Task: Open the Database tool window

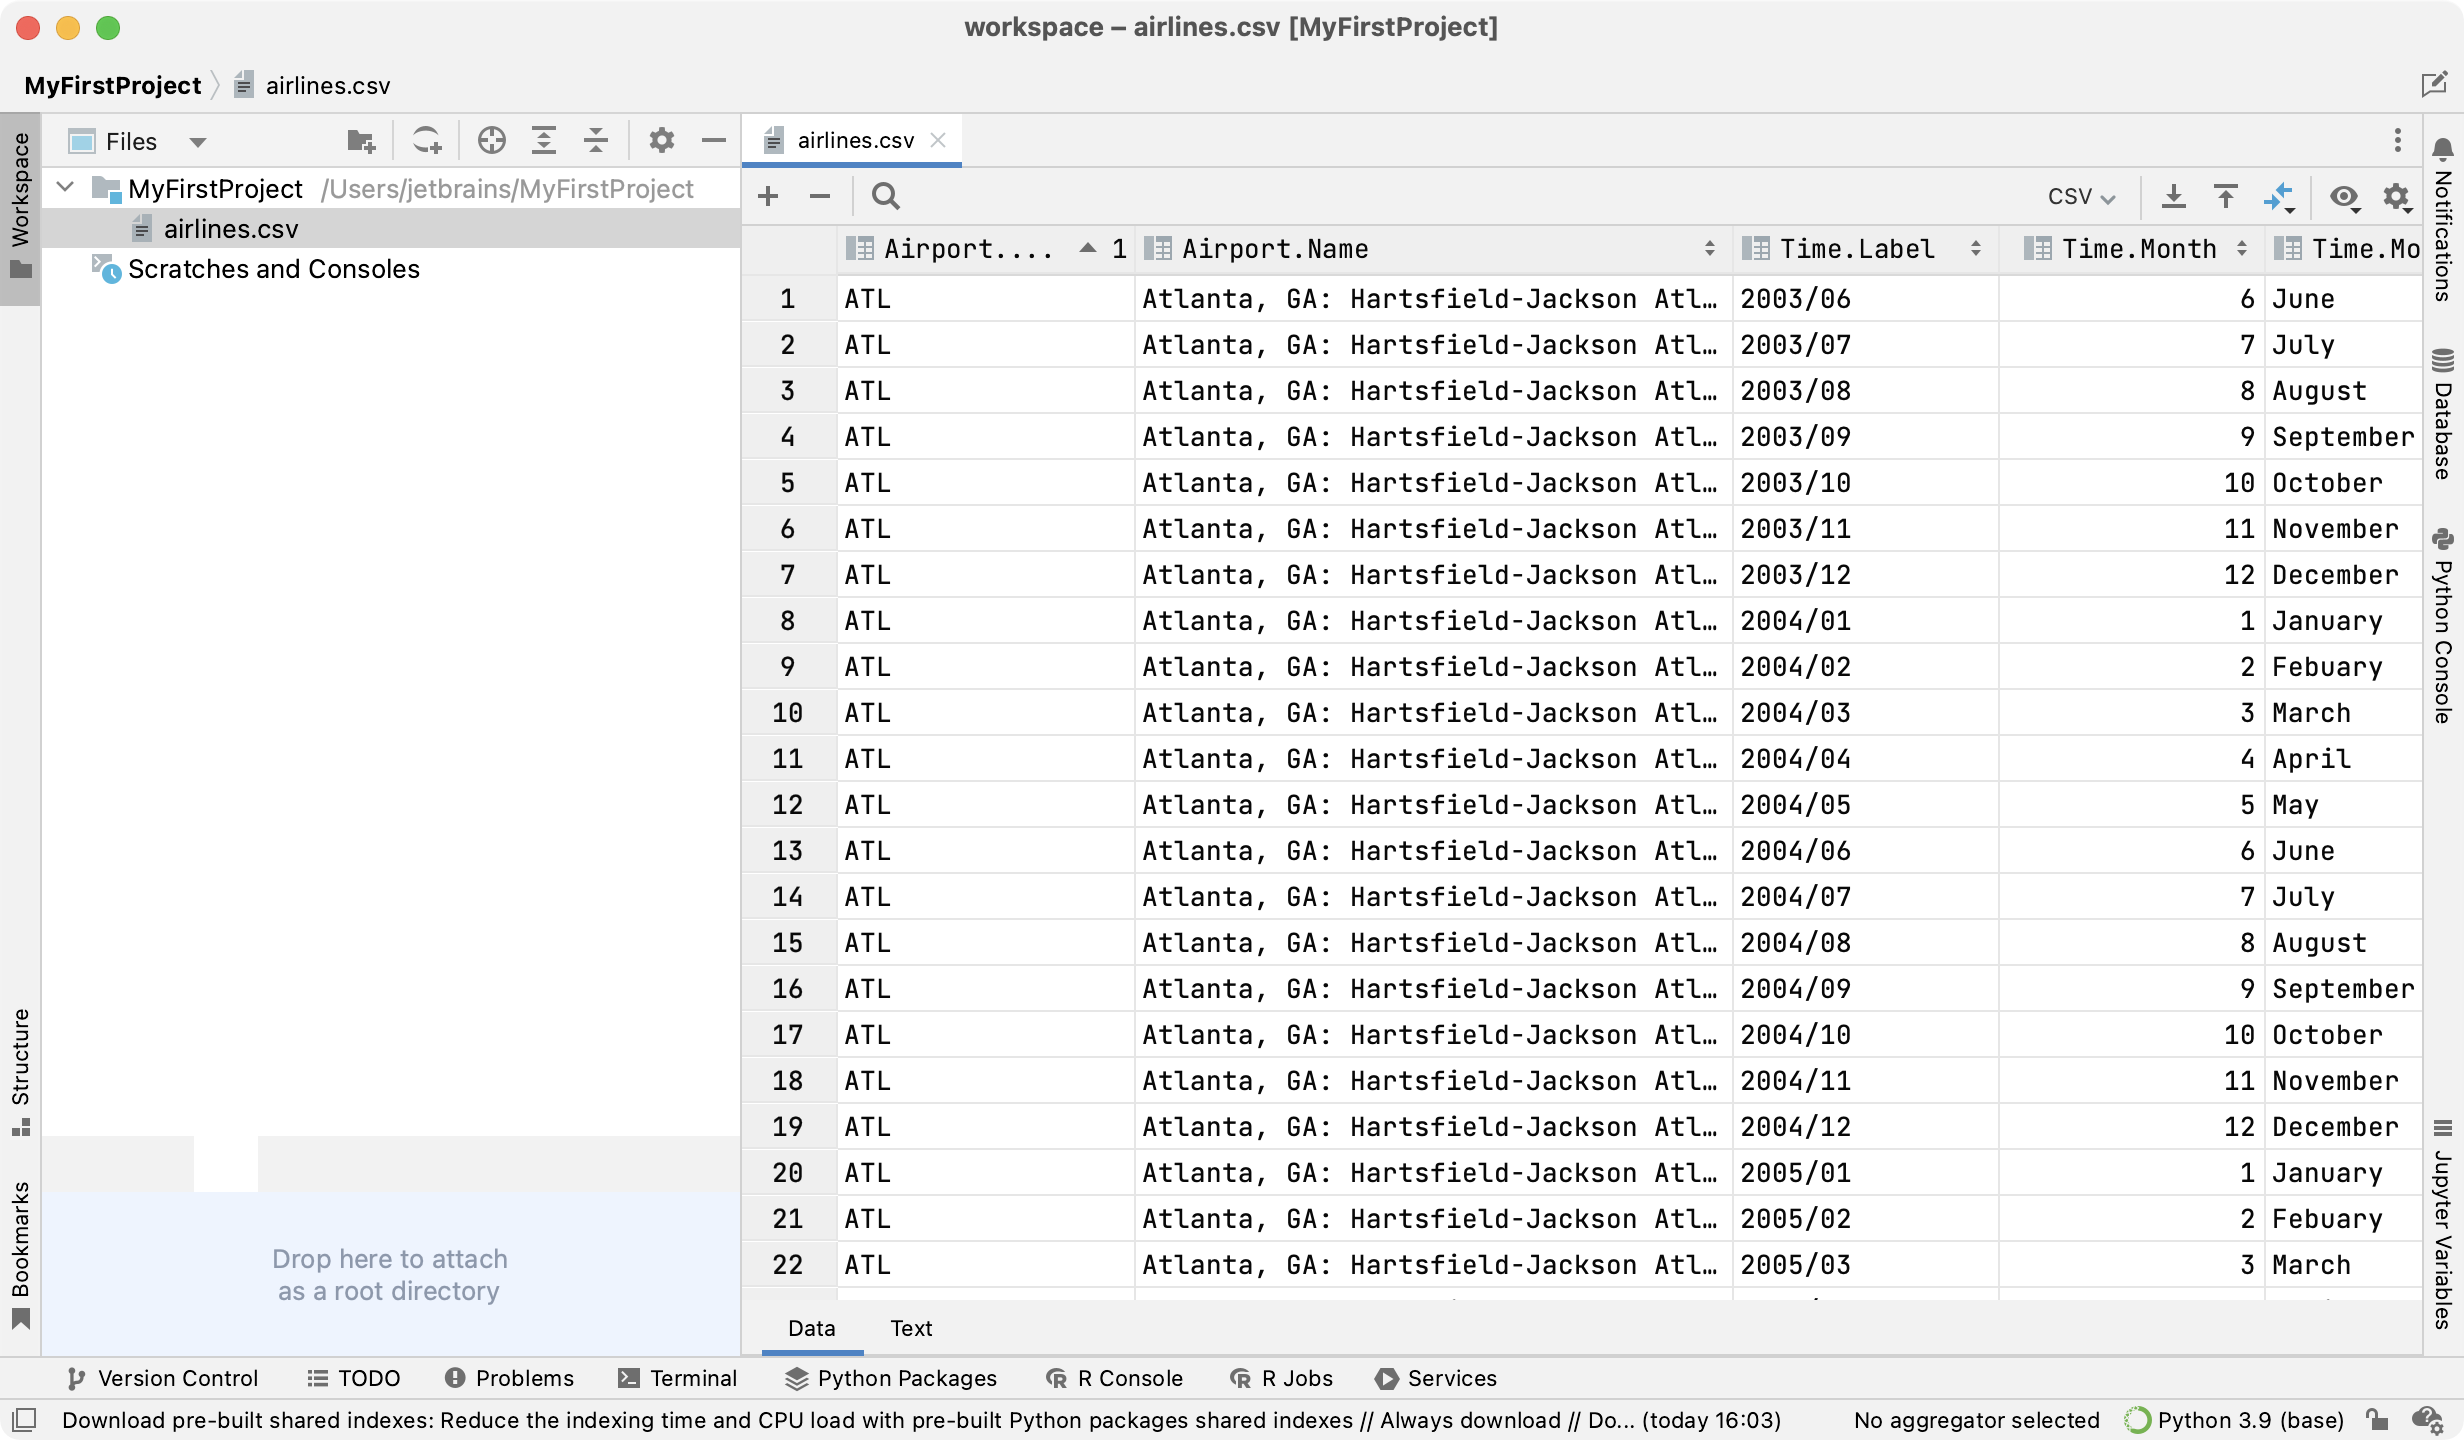Action: tap(2443, 414)
